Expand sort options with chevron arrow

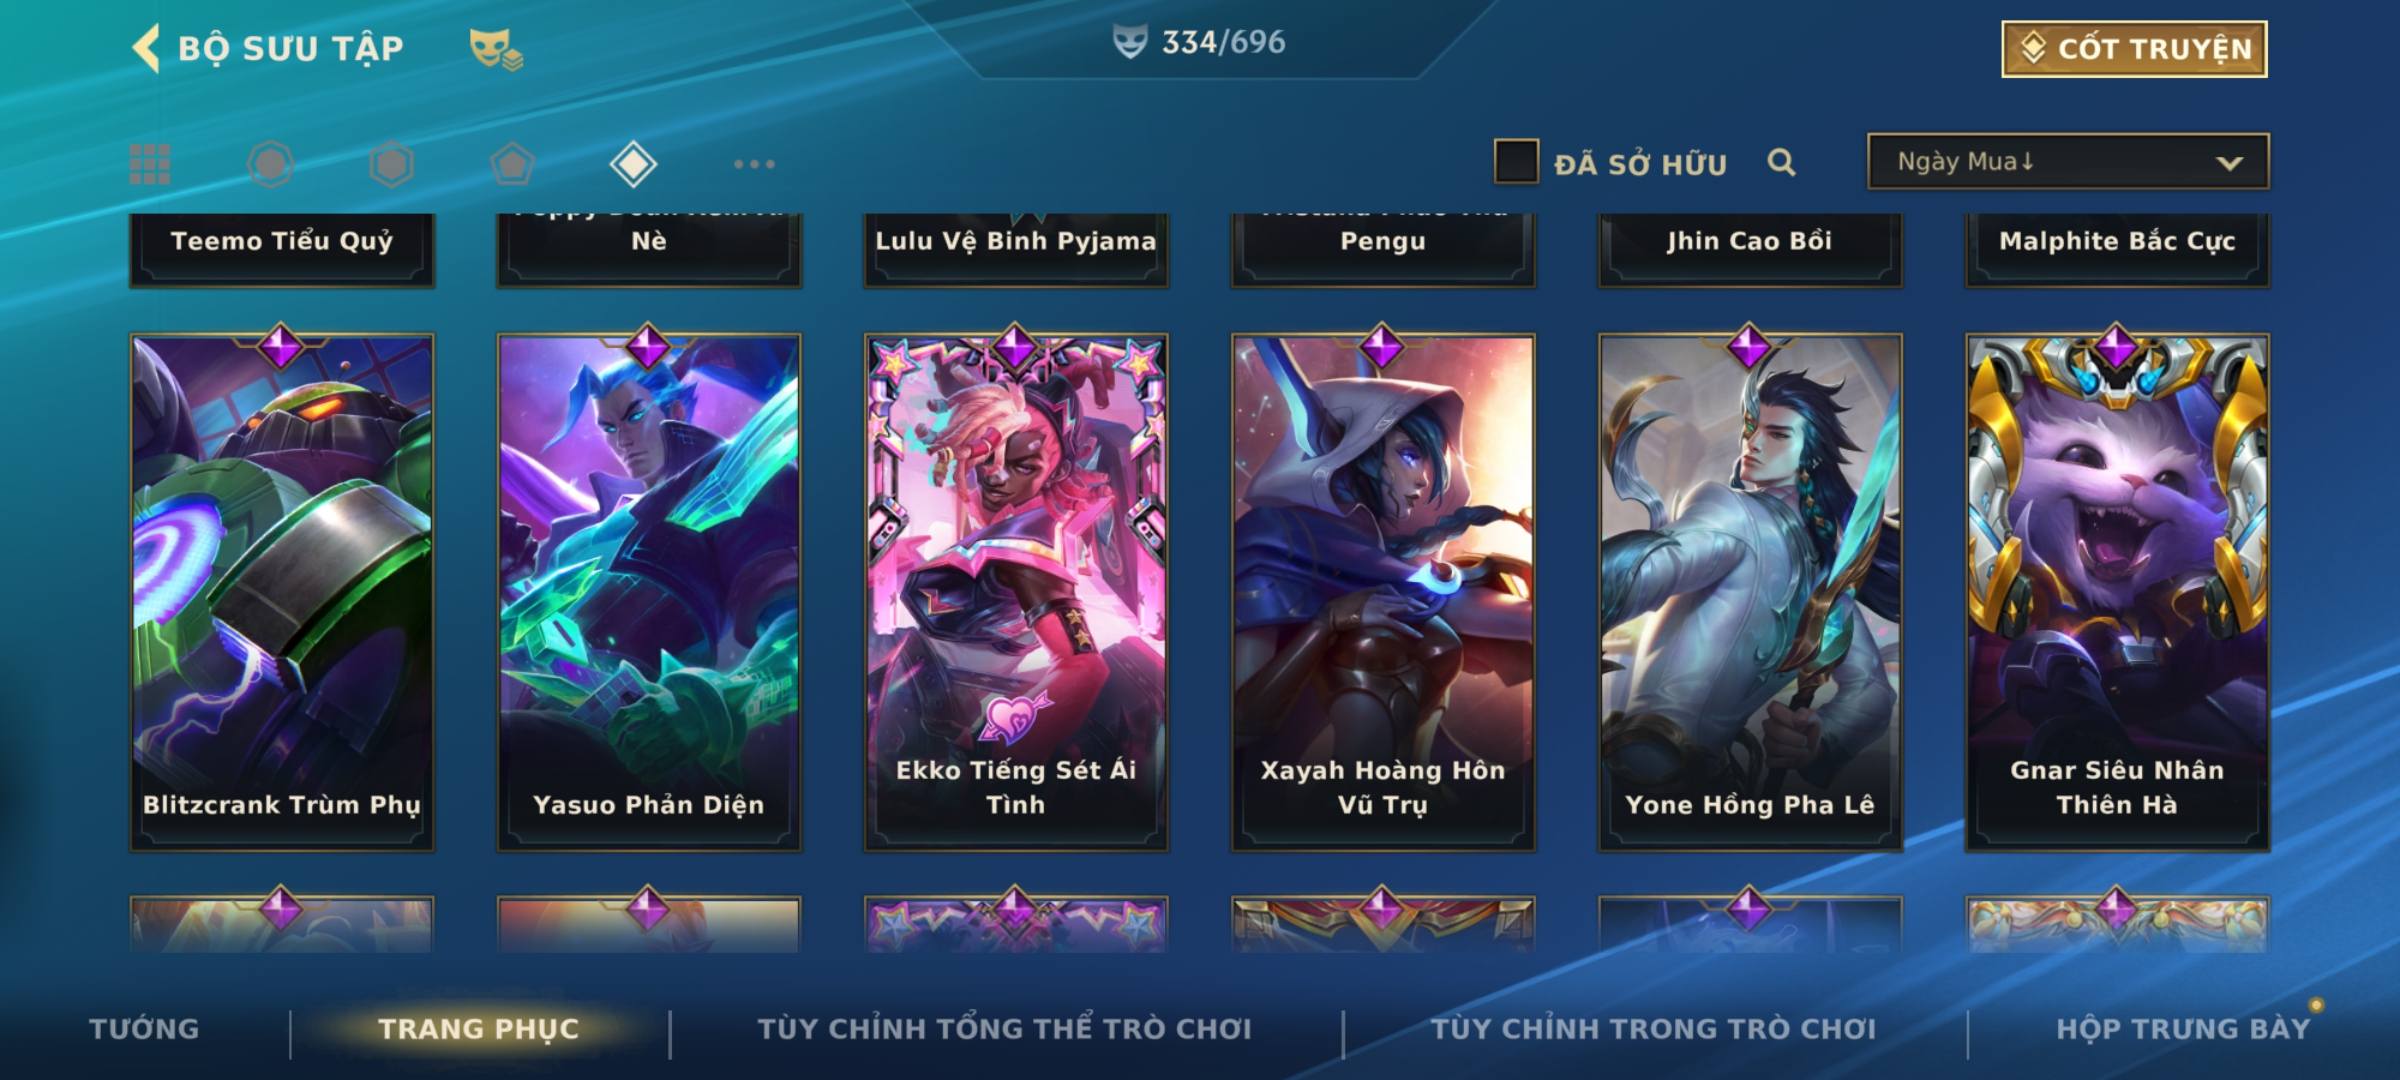2229,163
